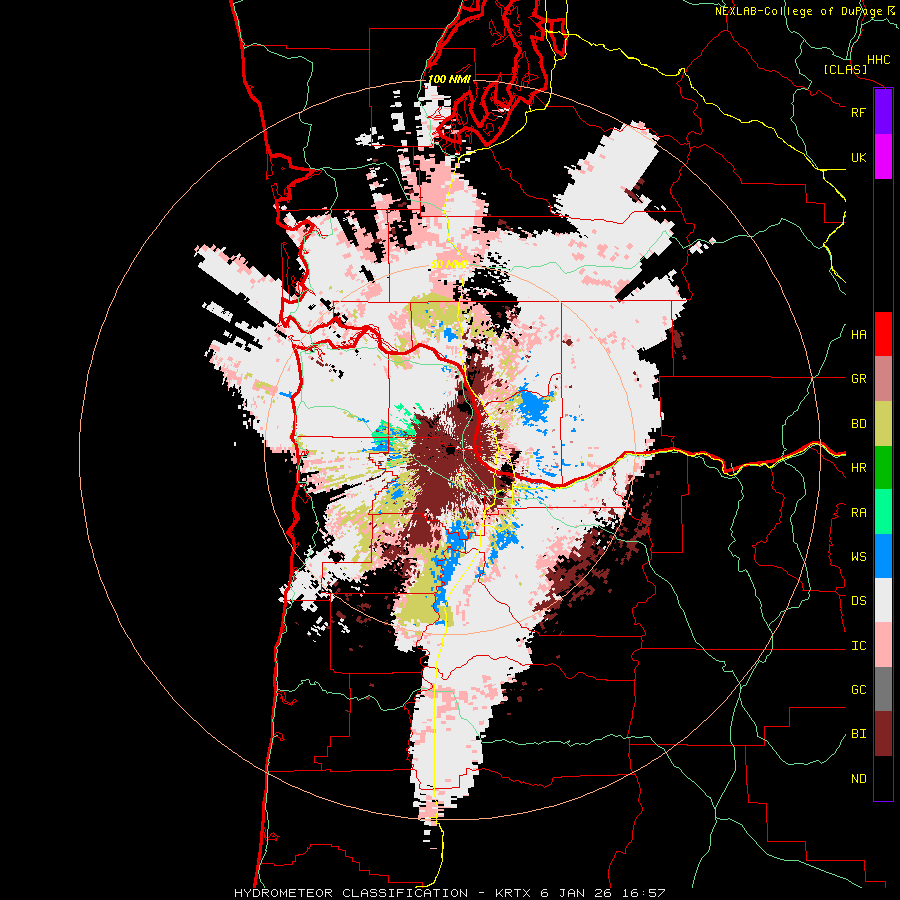Screen dimensions: 900x900
Task: Select the WS blue legend swatch
Action: (x=883, y=556)
